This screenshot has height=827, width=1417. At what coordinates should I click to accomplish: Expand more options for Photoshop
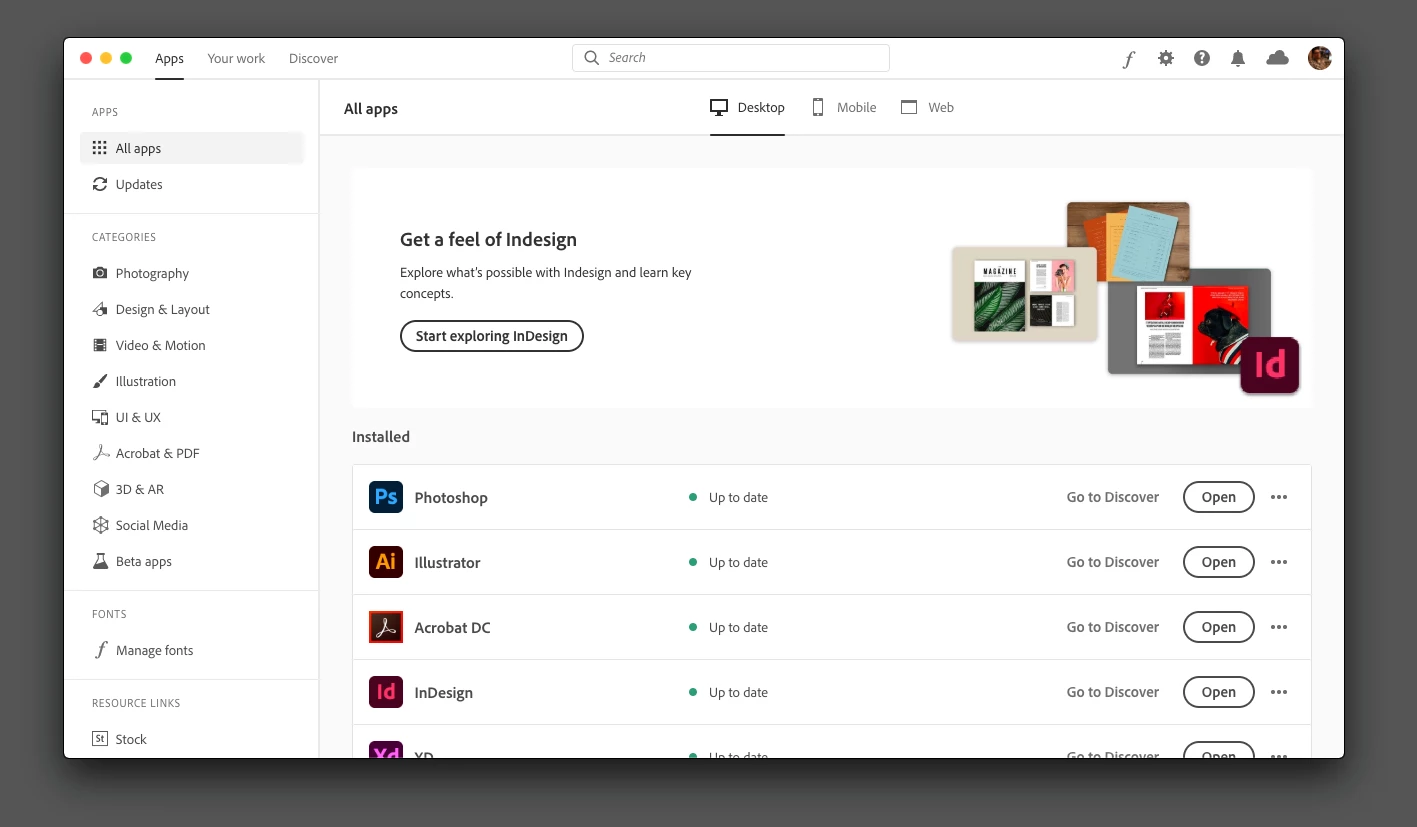point(1279,497)
